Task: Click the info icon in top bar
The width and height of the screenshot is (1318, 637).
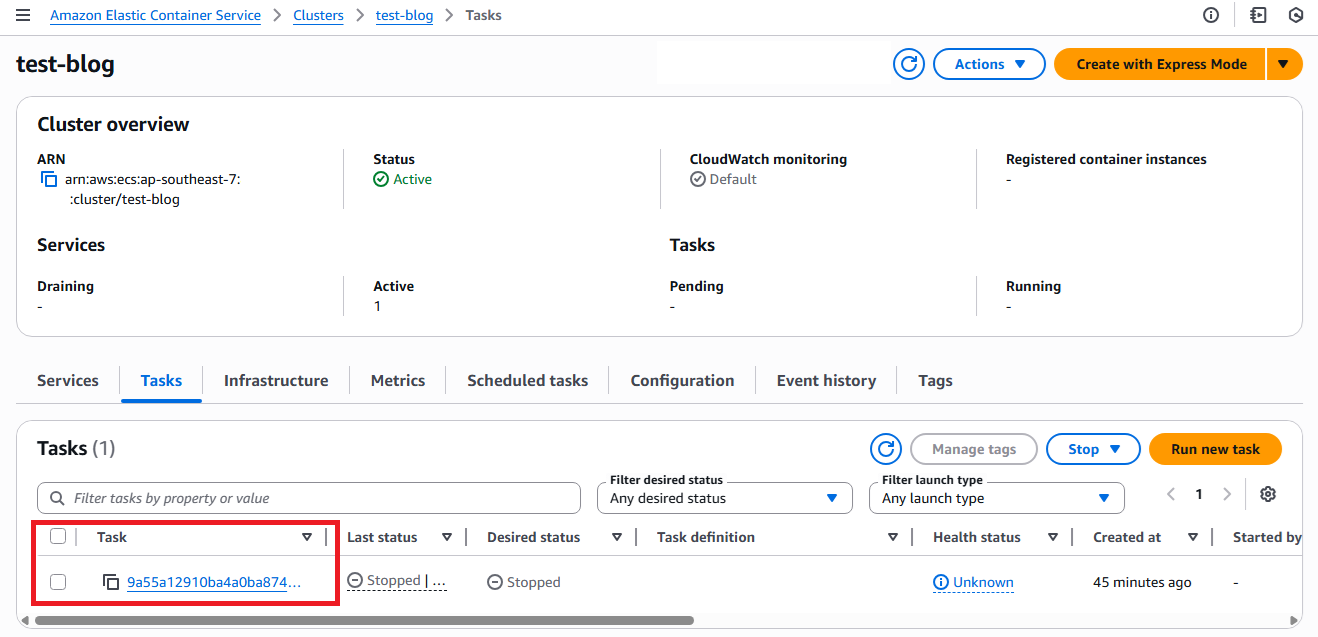Action: 1211,15
